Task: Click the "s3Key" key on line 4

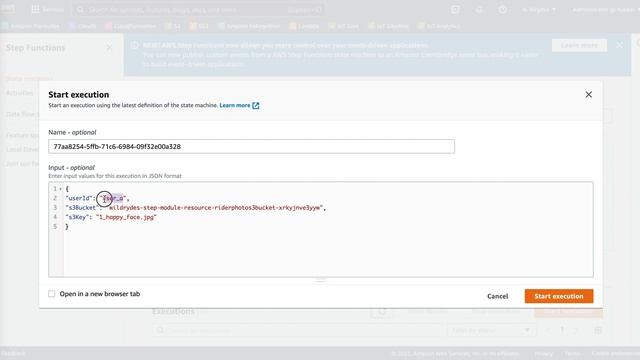Action: pyautogui.click(x=76, y=217)
